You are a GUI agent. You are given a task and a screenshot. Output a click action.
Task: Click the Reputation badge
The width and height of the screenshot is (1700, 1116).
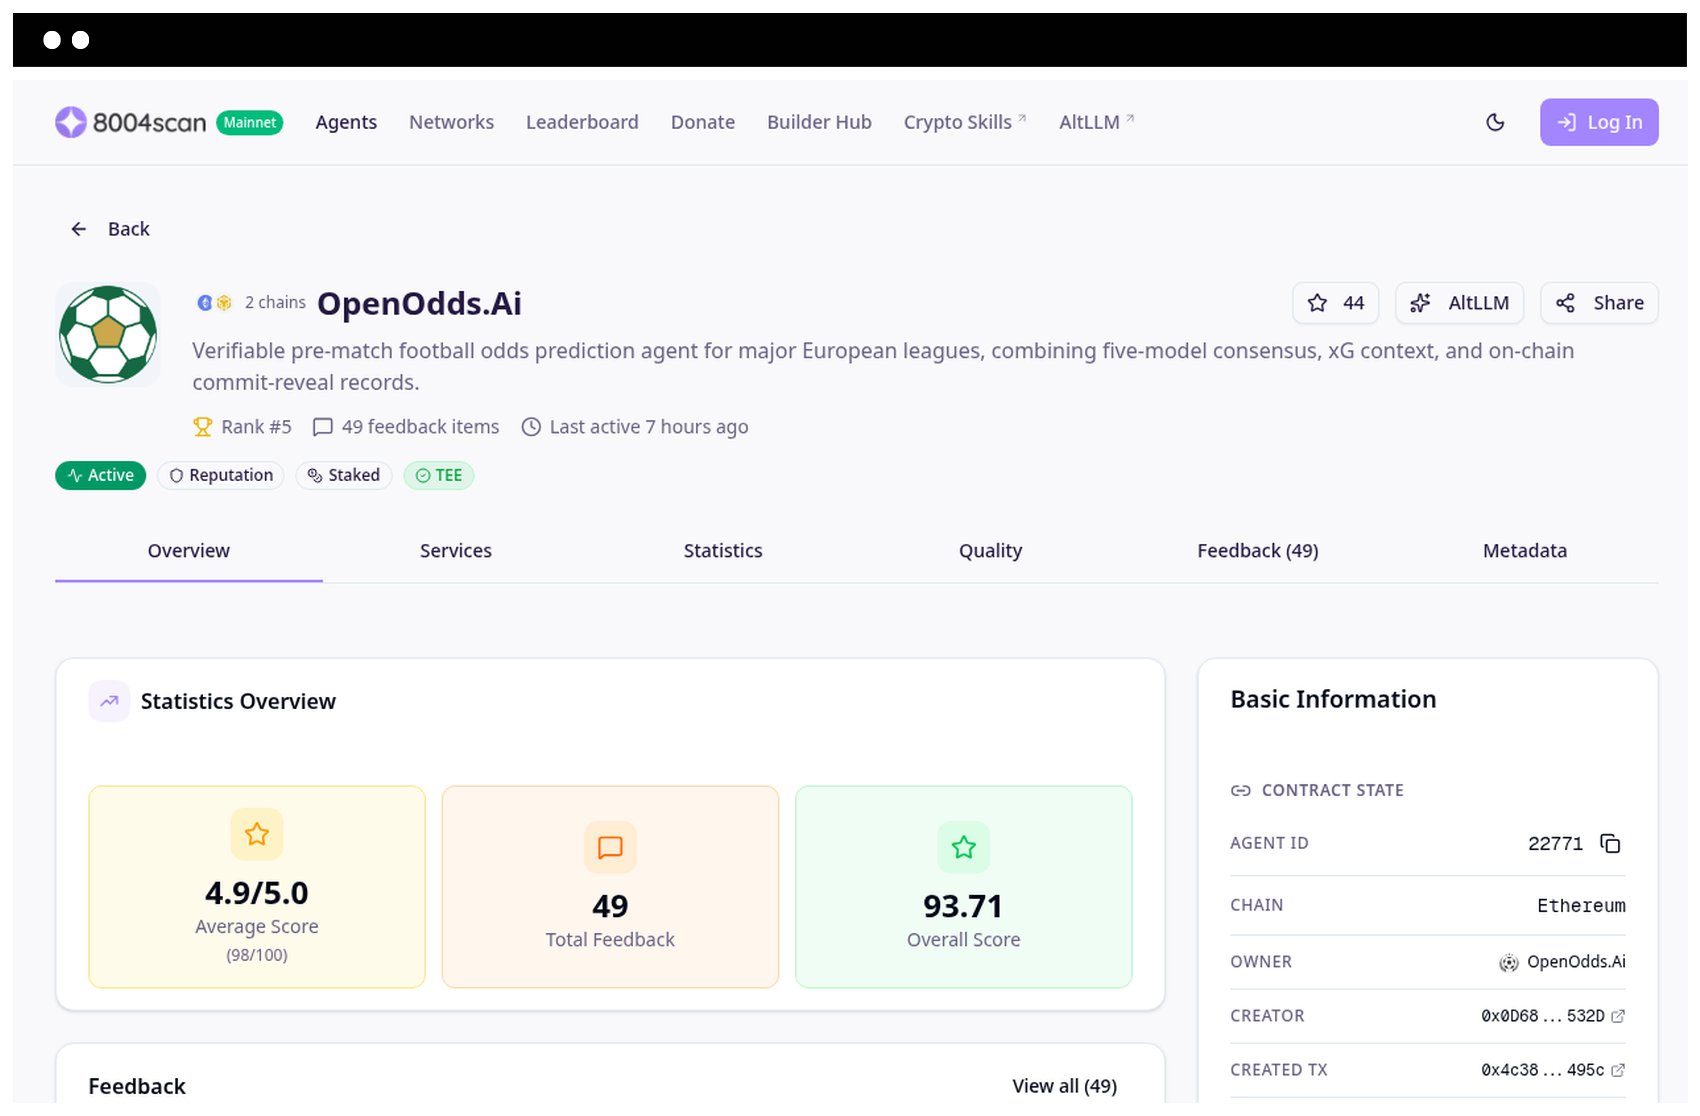(x=221, y=475)
